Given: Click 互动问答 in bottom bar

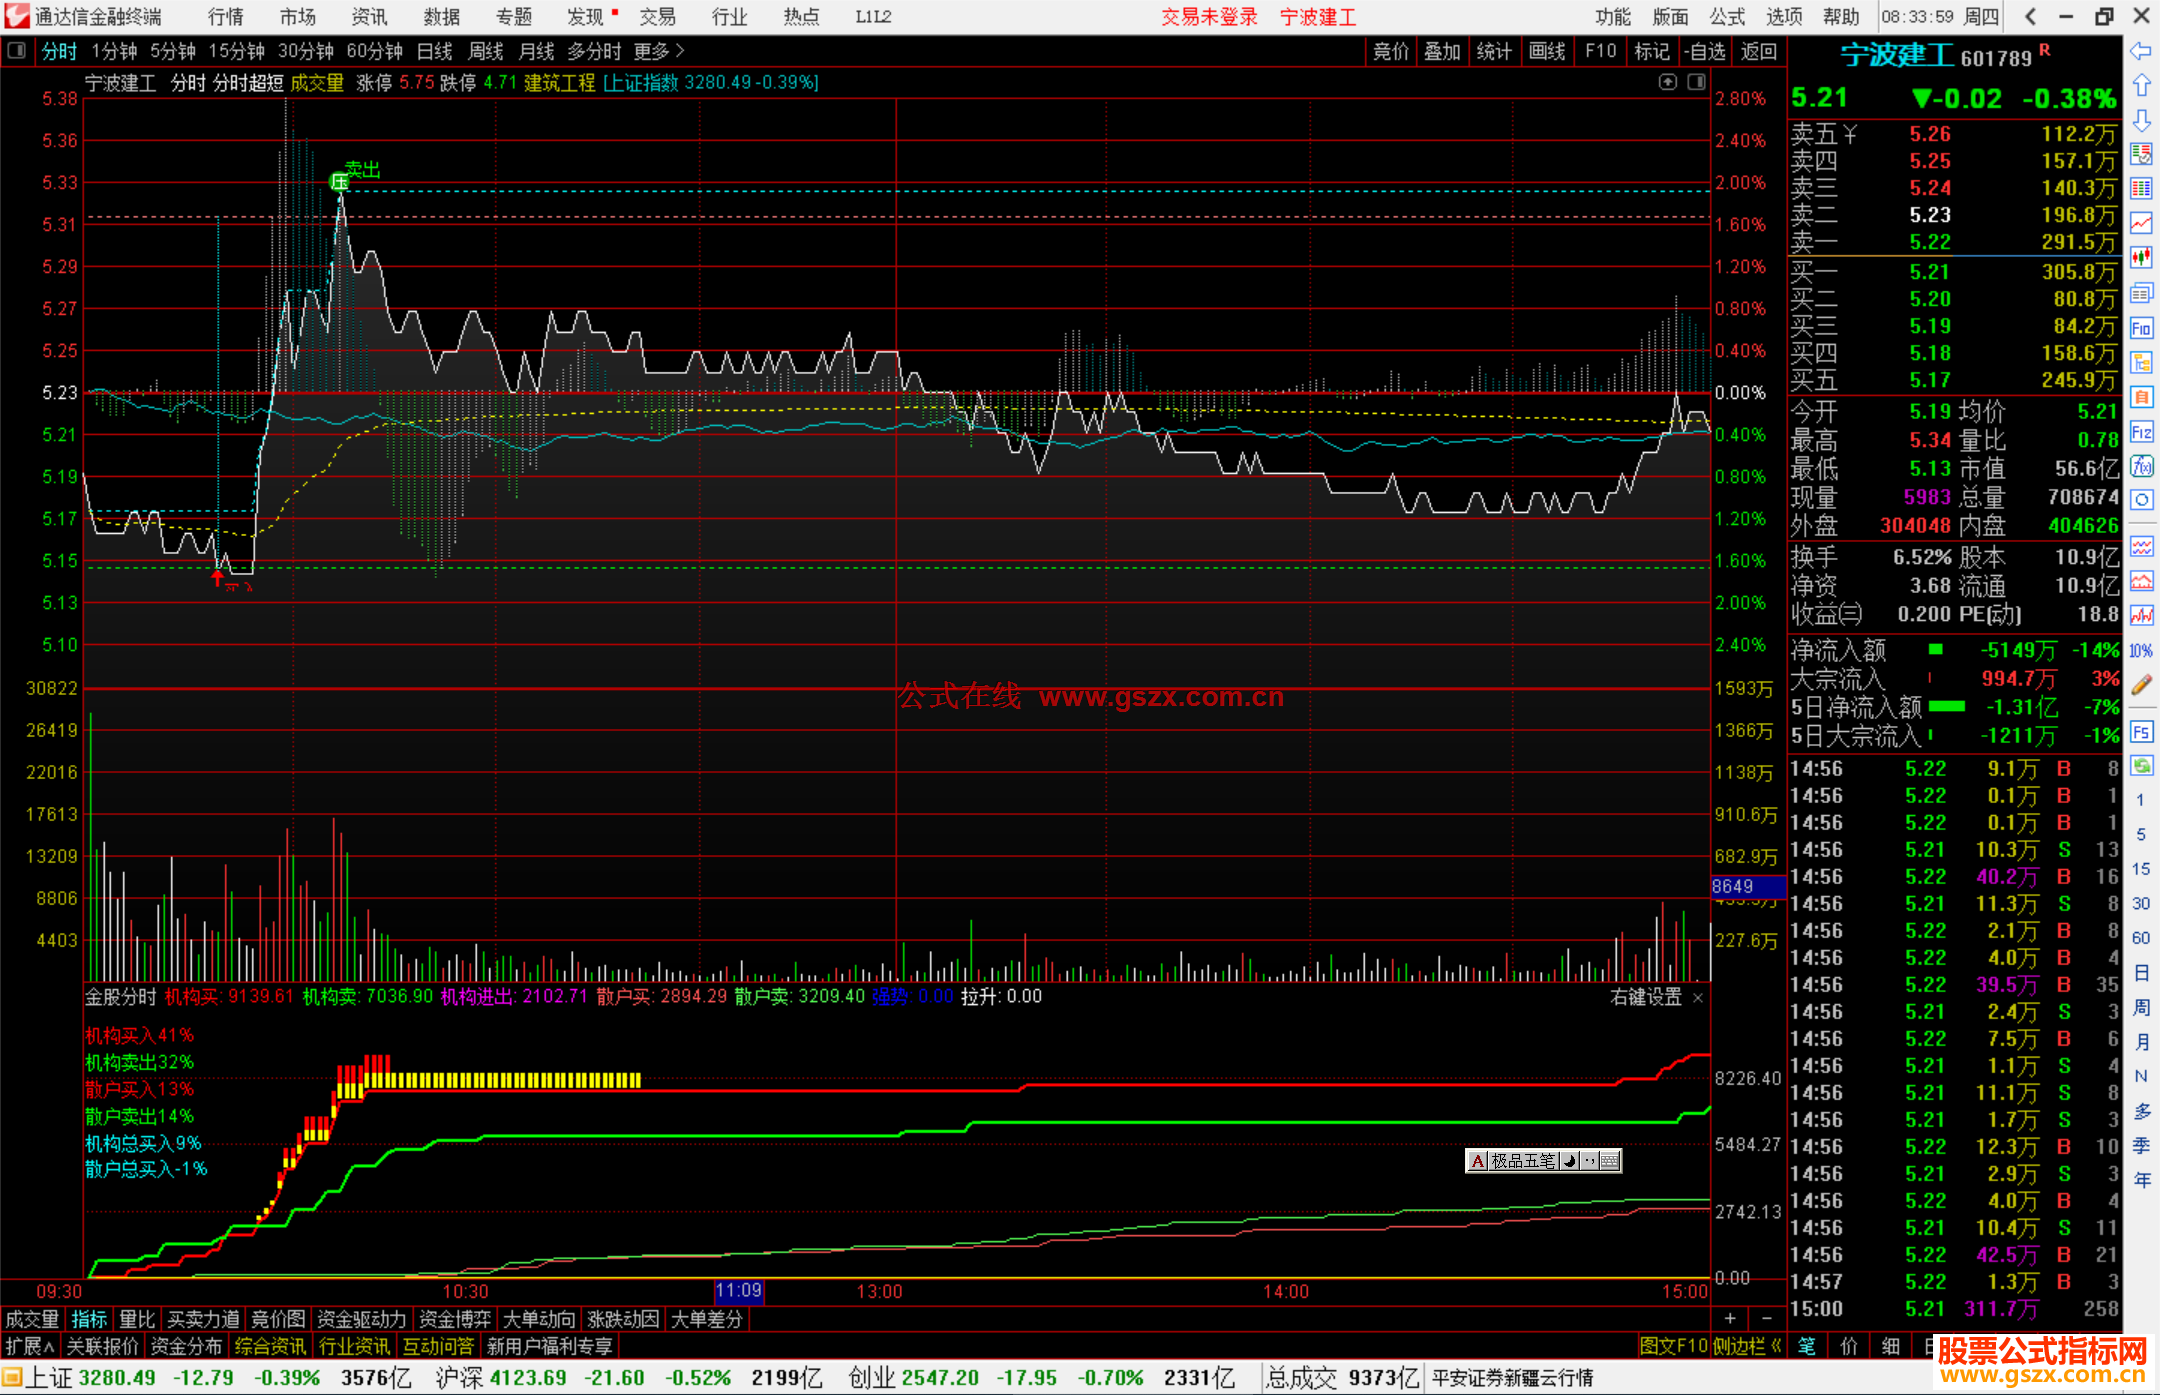Looking at the screenshot, I should tap(438, 1346).
